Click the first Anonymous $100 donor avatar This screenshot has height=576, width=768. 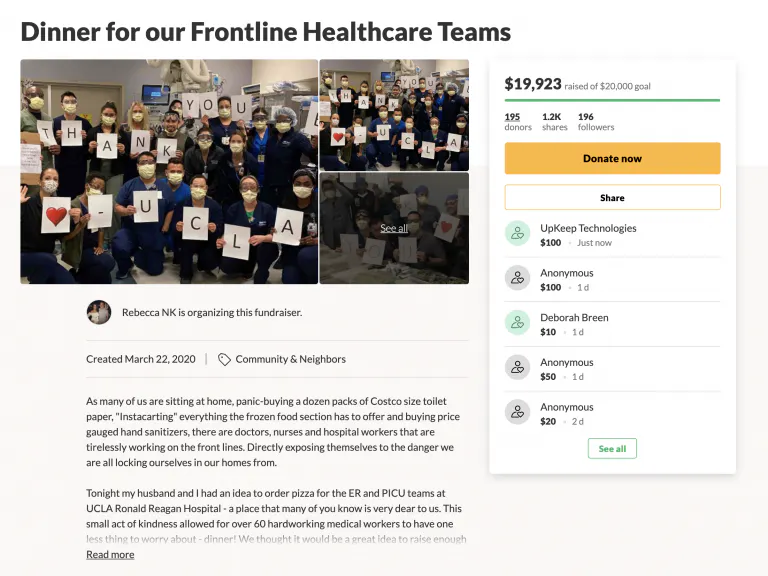[517, 278]
